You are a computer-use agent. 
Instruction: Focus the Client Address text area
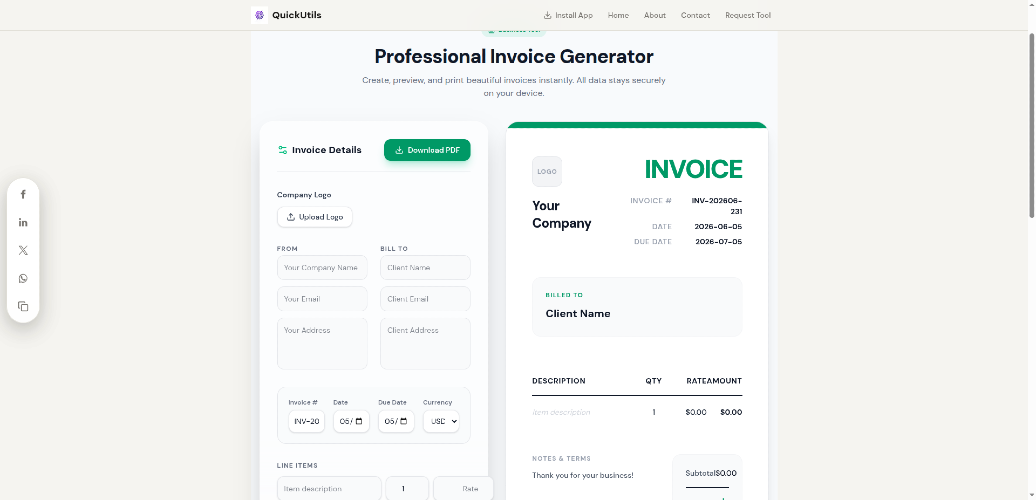click(x=426, y=343)
